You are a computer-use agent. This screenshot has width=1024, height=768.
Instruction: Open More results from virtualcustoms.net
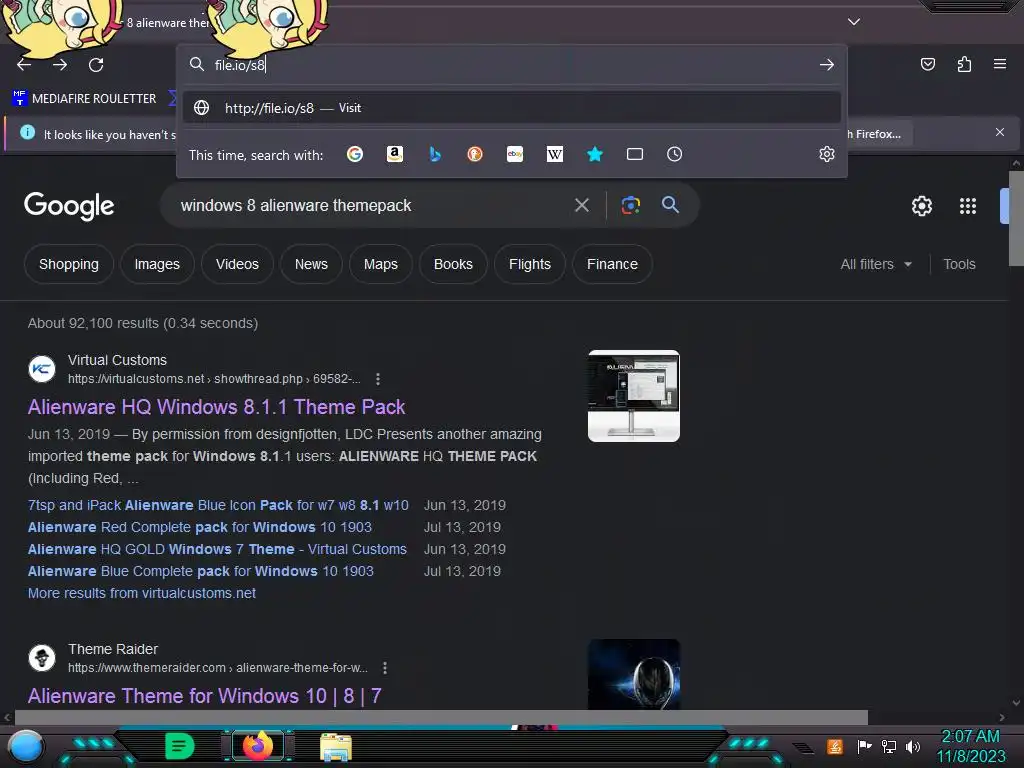(x=142, y=593)
